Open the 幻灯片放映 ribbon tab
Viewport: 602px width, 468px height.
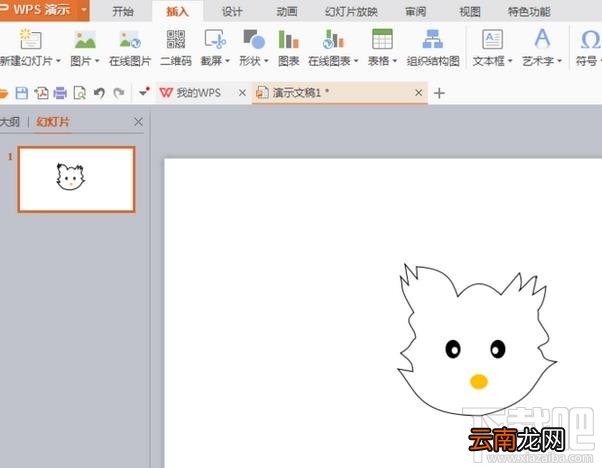[x=351, y=12]
